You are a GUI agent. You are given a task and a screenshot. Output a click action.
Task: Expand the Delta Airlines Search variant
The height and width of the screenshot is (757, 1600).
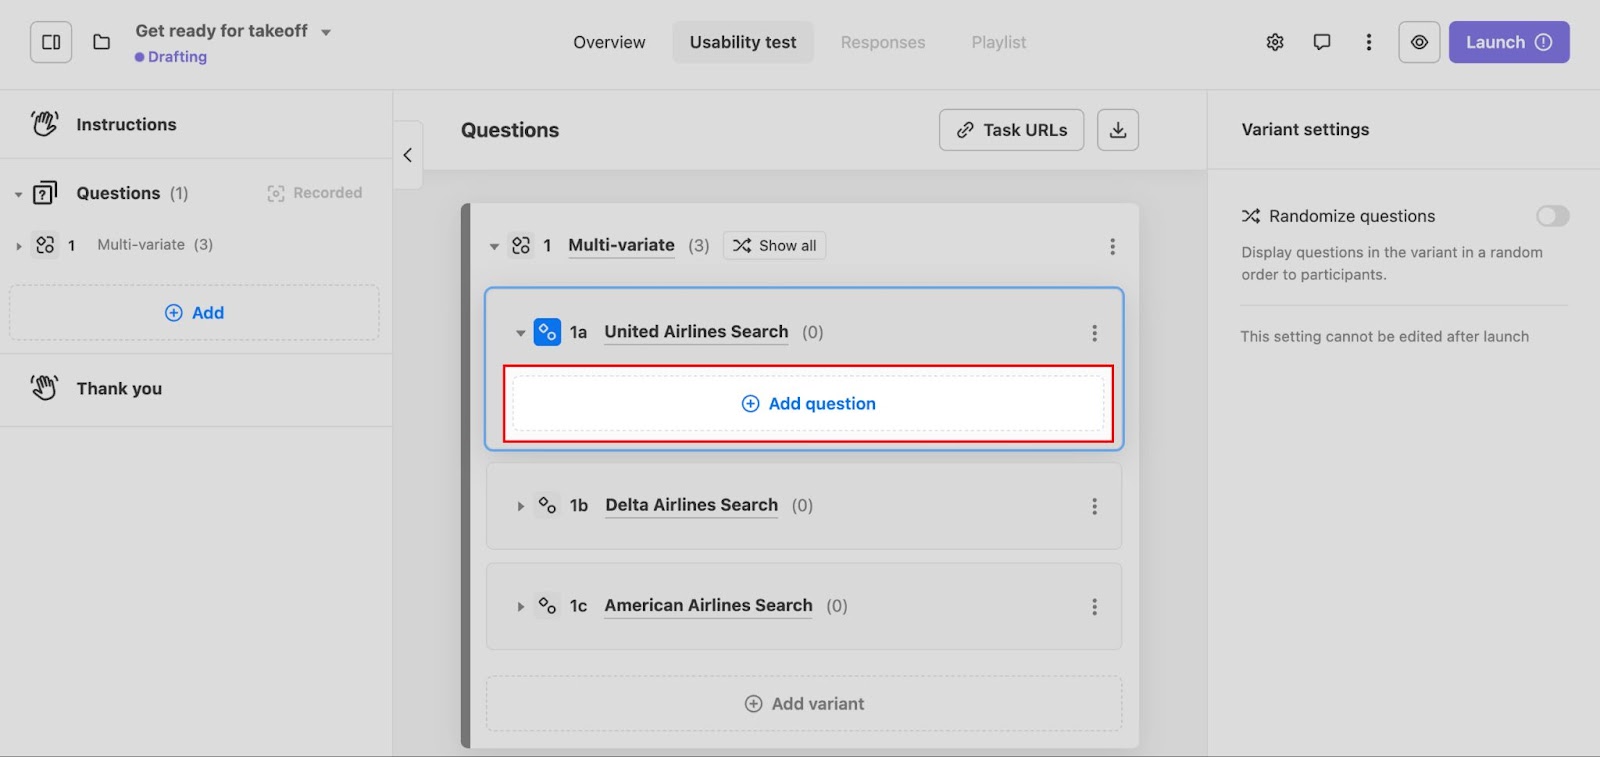(520, 506)
